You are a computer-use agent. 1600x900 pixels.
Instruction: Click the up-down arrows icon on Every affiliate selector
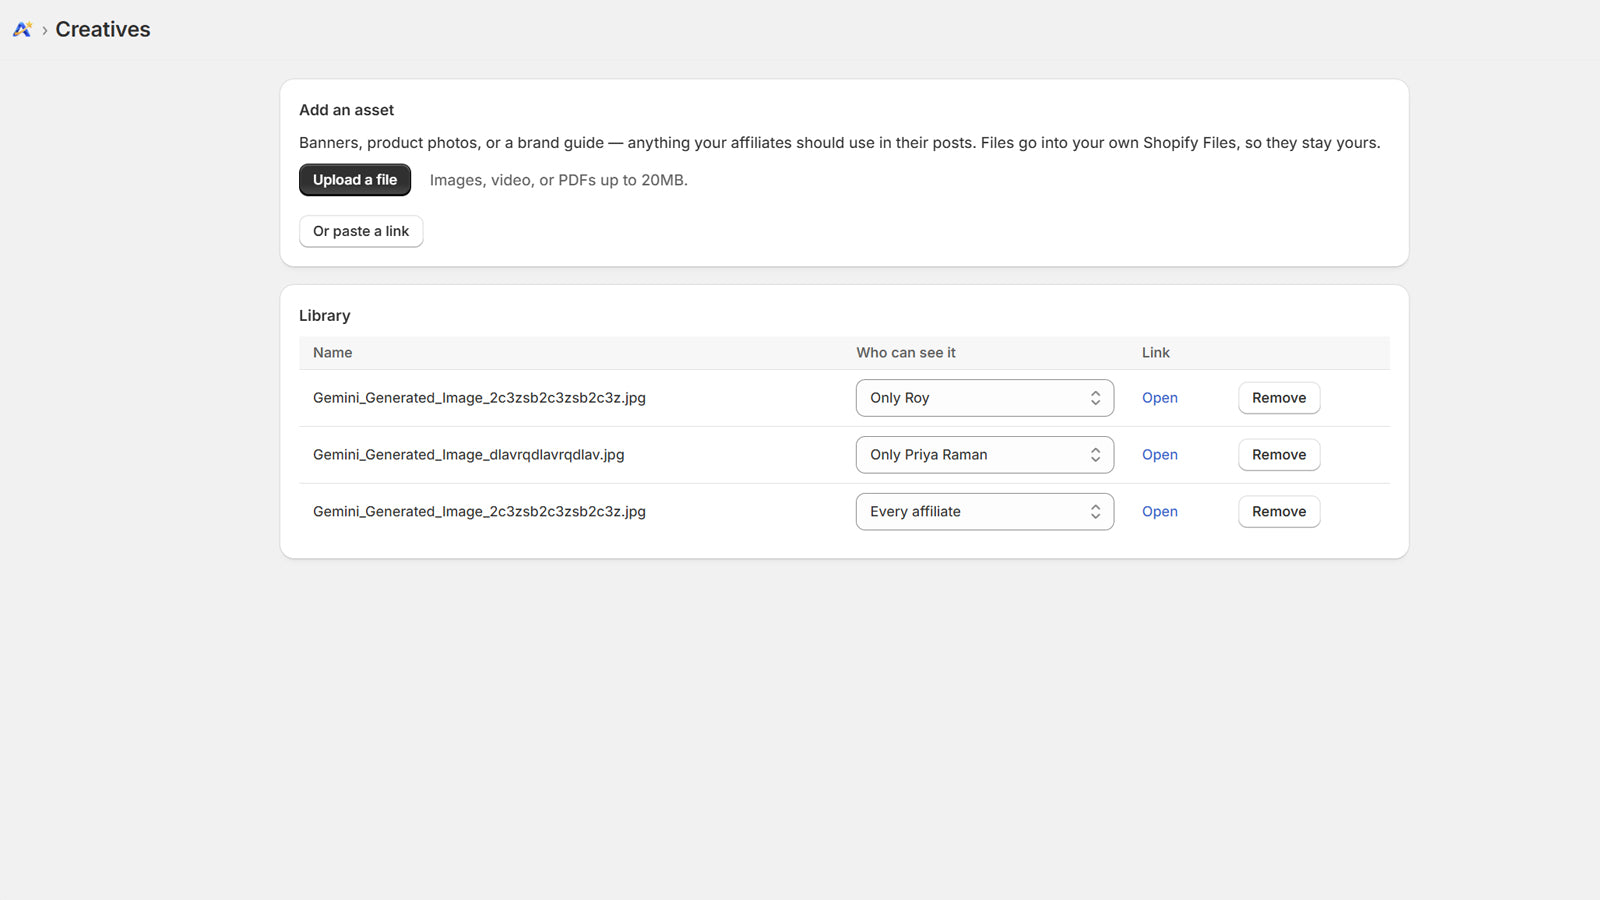click(x=1095, y=512)
